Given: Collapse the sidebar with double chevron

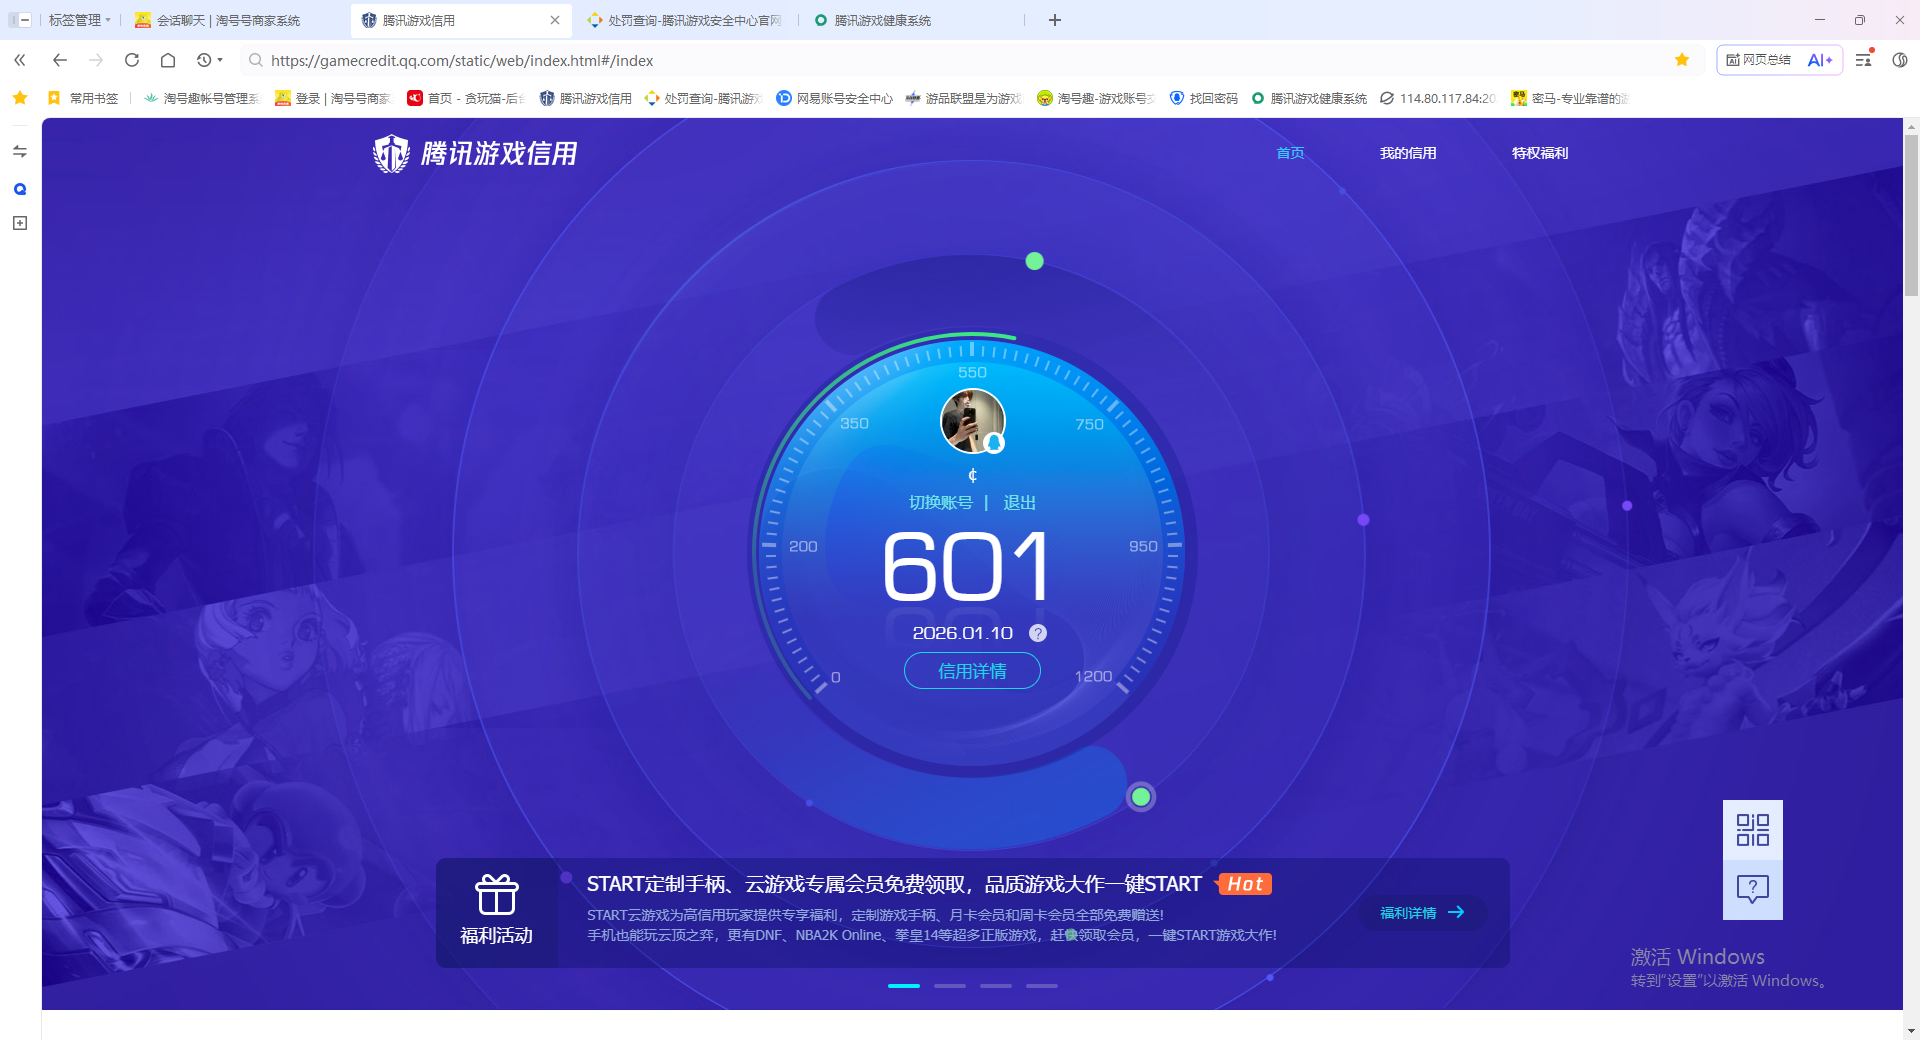Looking at the screenshot, I should click(20, 60).
